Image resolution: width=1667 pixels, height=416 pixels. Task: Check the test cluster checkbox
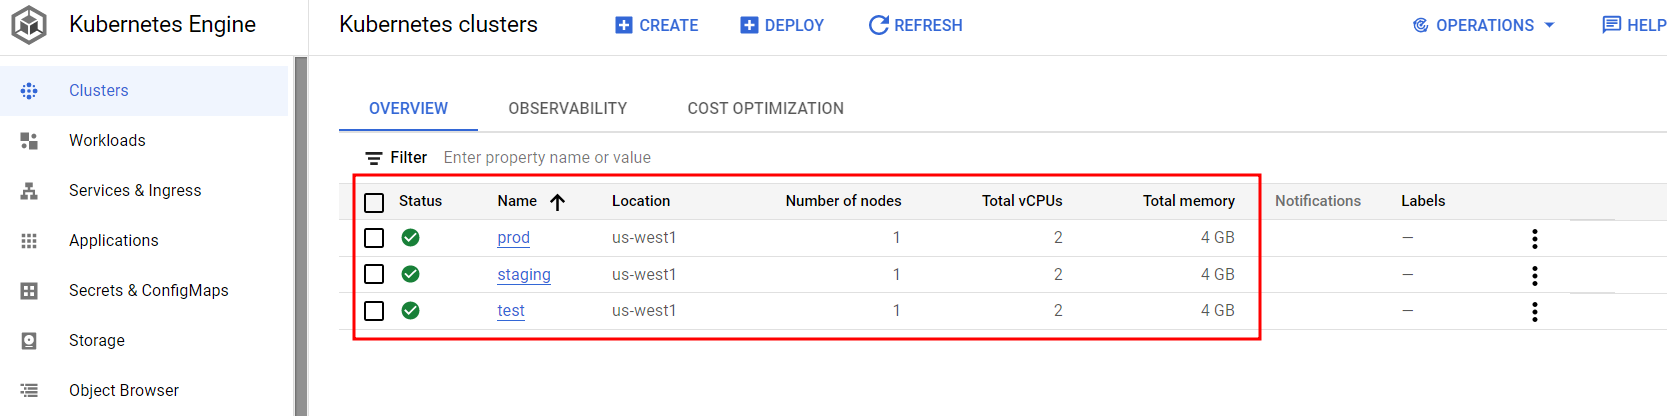(x=374, y=311)
